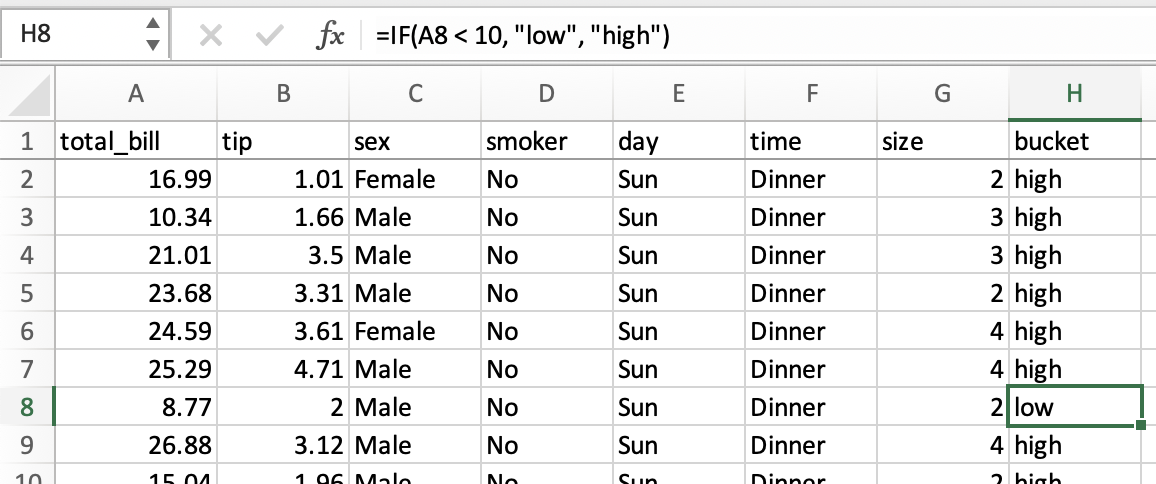The height and width of the screenshot is (484, 1156).
Task: Select column D header
Action: coord(546,94)
